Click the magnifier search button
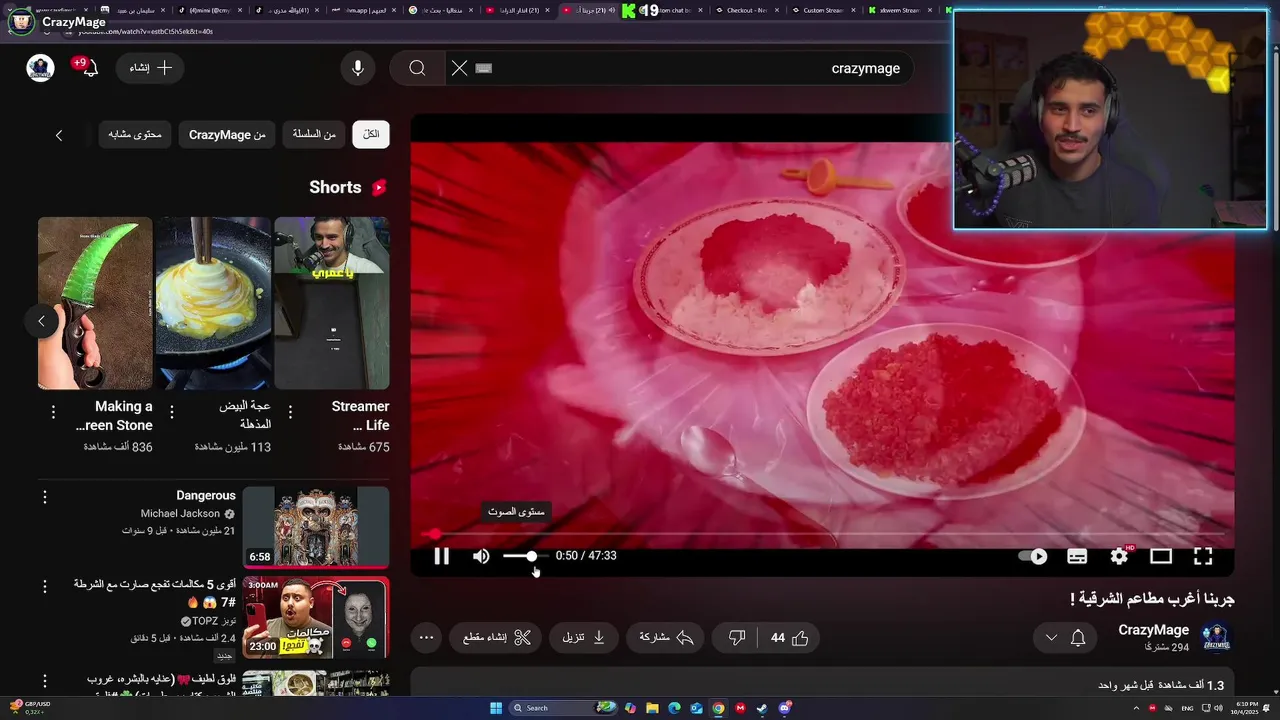The image size is (1280, 720). point(417,68)
